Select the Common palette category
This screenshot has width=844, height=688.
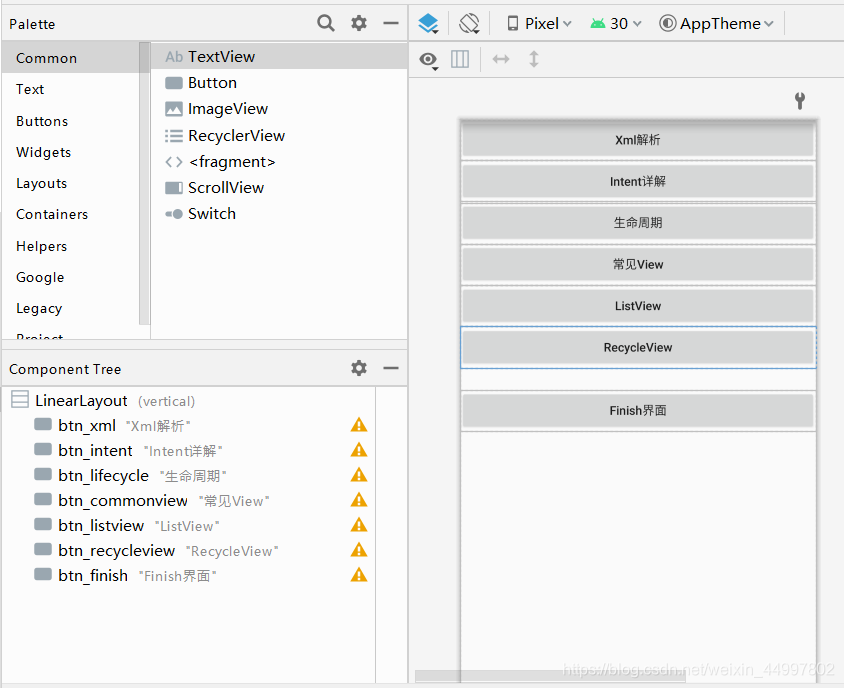click(71, 58)
